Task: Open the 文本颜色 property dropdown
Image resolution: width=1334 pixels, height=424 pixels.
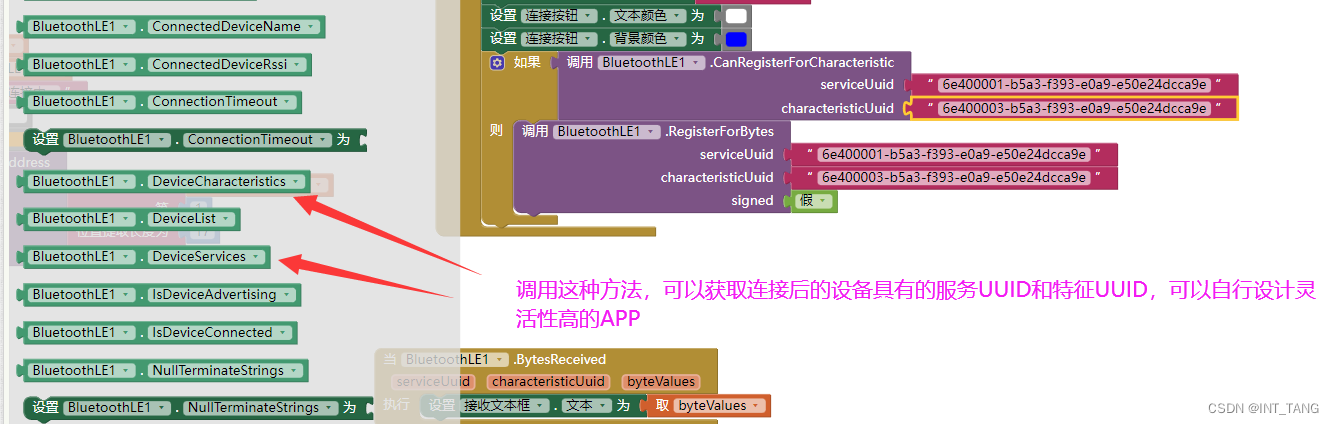Action: coord(649,16)
